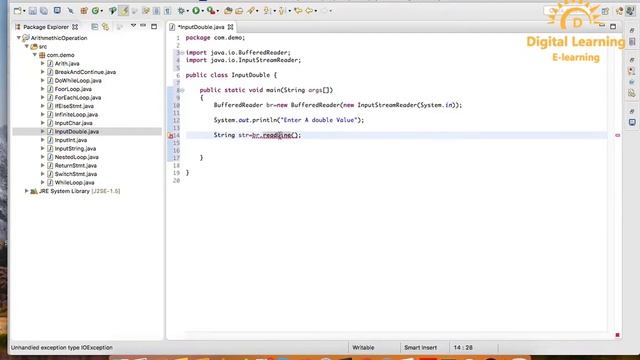Screen dimensions: 640x360
Task: Click the Writable status bar entry
Action: click(x=363, y=348)
